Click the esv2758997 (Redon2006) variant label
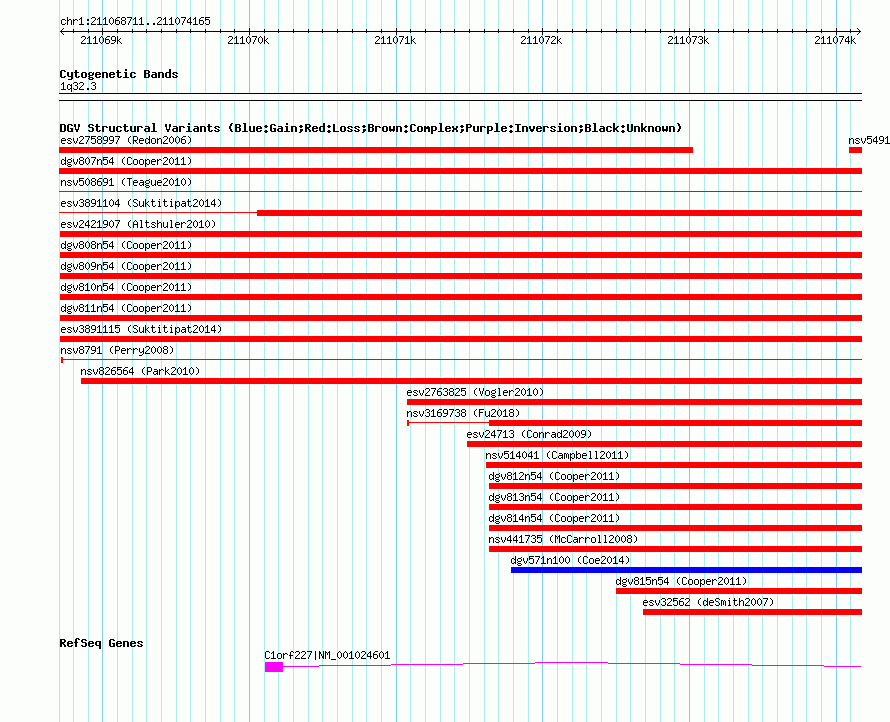This screenshot has height=722, width=890. click(126, 140)
